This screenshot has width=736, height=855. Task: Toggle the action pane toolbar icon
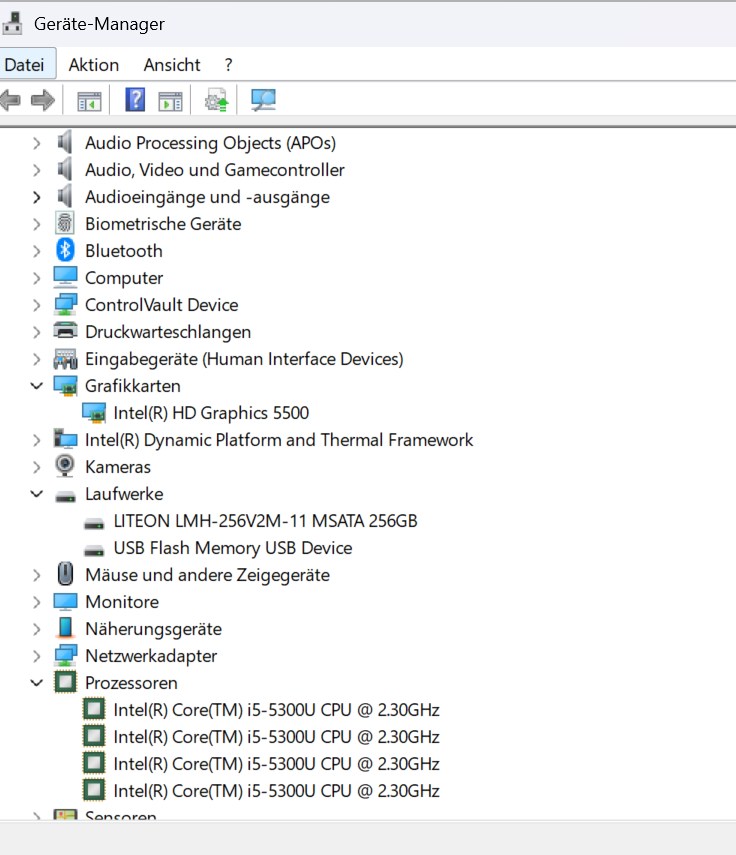pyautogui.click(x=170, y=101)
